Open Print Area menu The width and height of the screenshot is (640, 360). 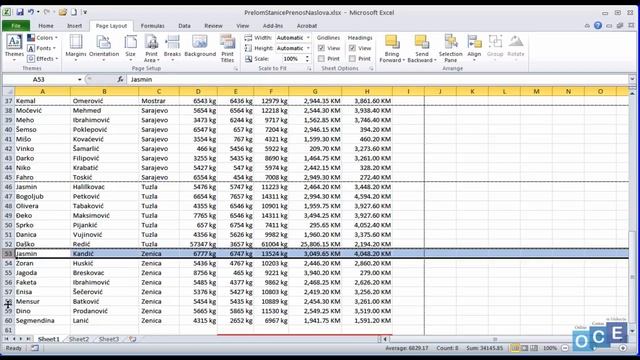(x=151, y=48)
